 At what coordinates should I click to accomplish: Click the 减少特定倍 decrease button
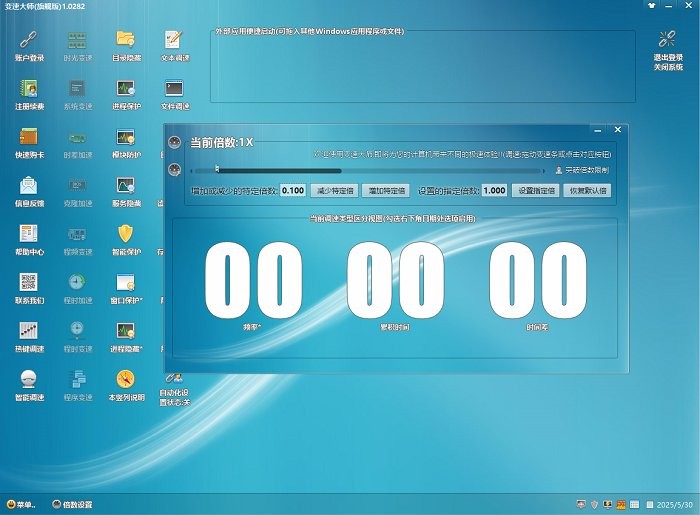333,190
